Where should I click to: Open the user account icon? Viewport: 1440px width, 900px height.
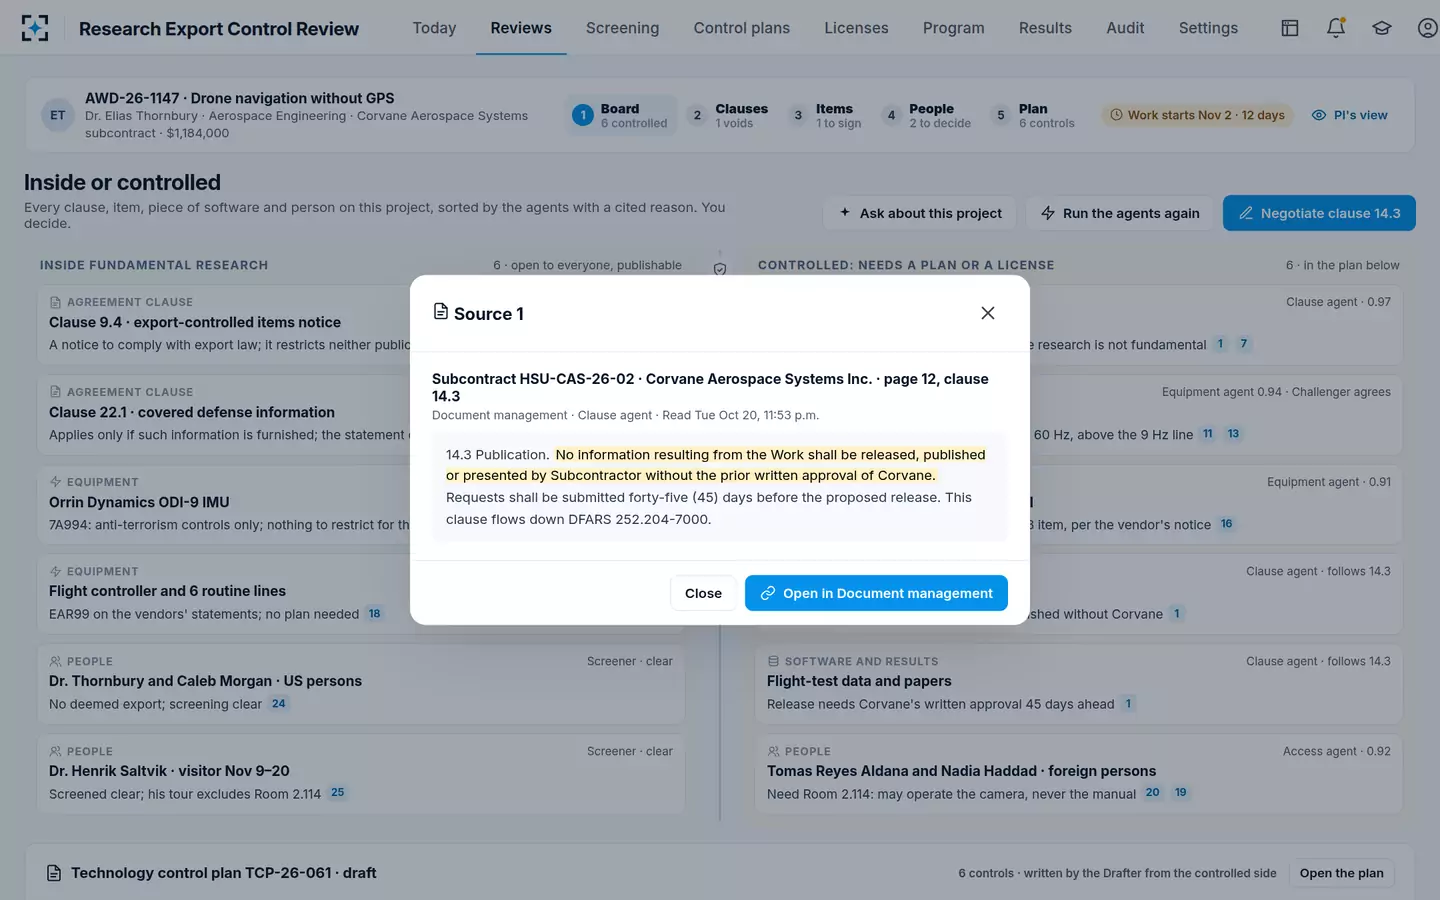point(1428,28)
